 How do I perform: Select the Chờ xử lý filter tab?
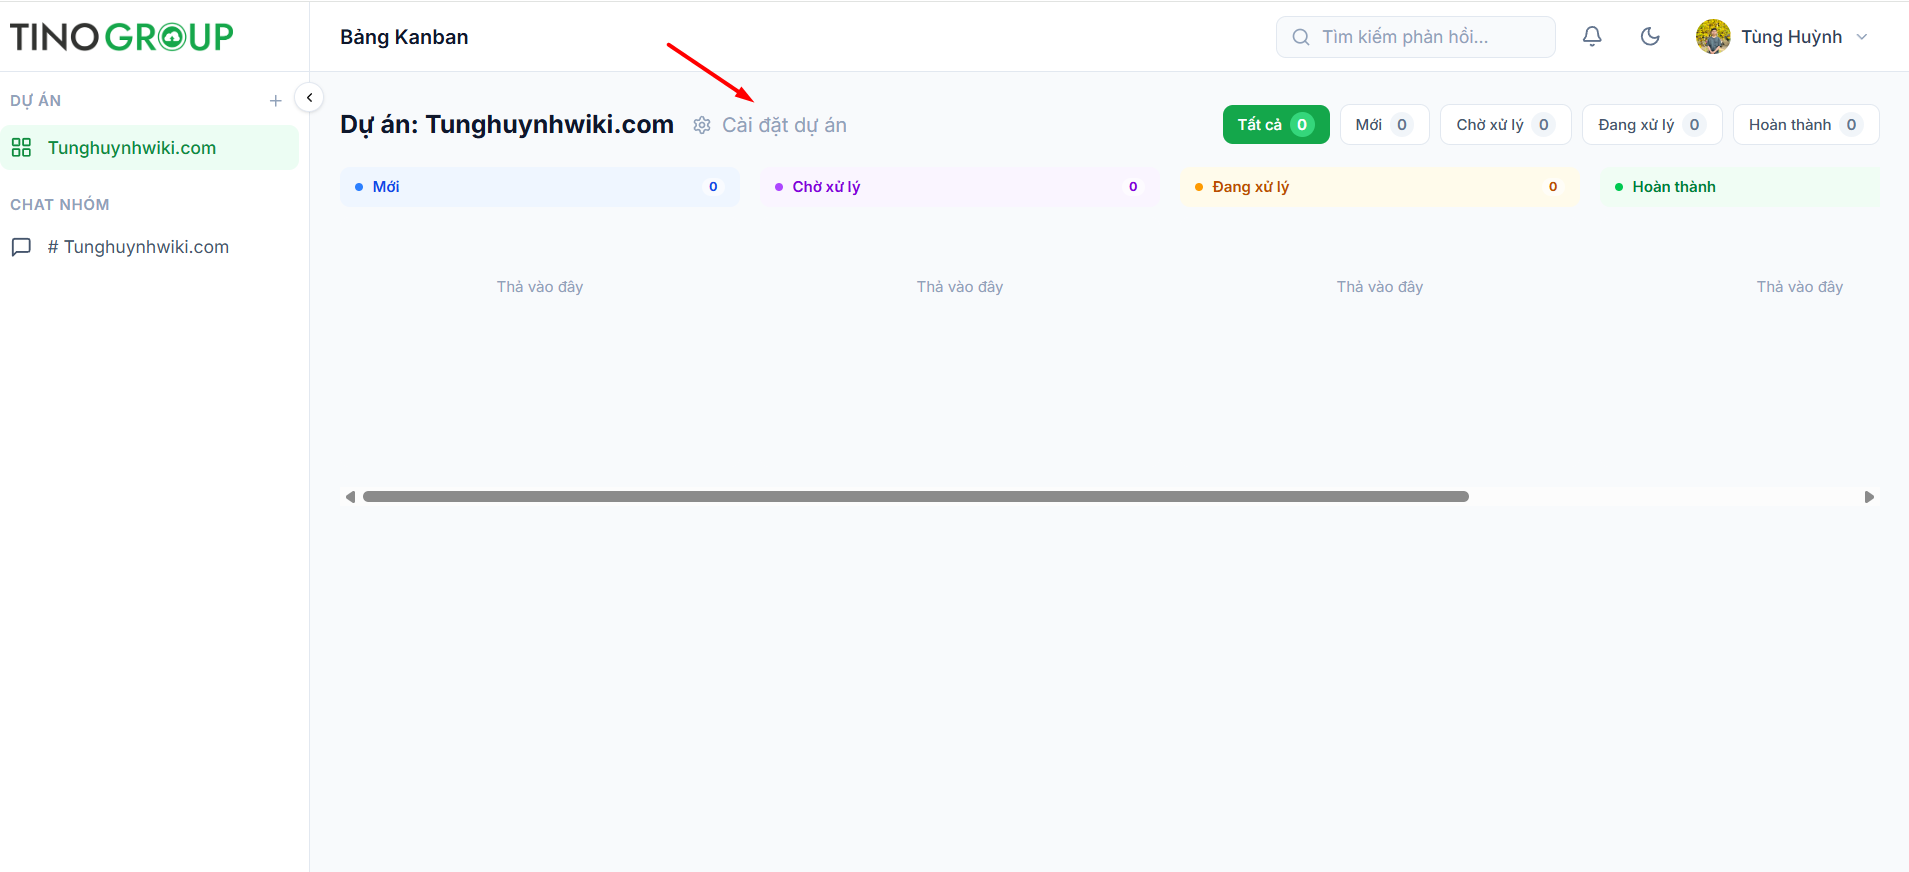(x=1505, y=125)
